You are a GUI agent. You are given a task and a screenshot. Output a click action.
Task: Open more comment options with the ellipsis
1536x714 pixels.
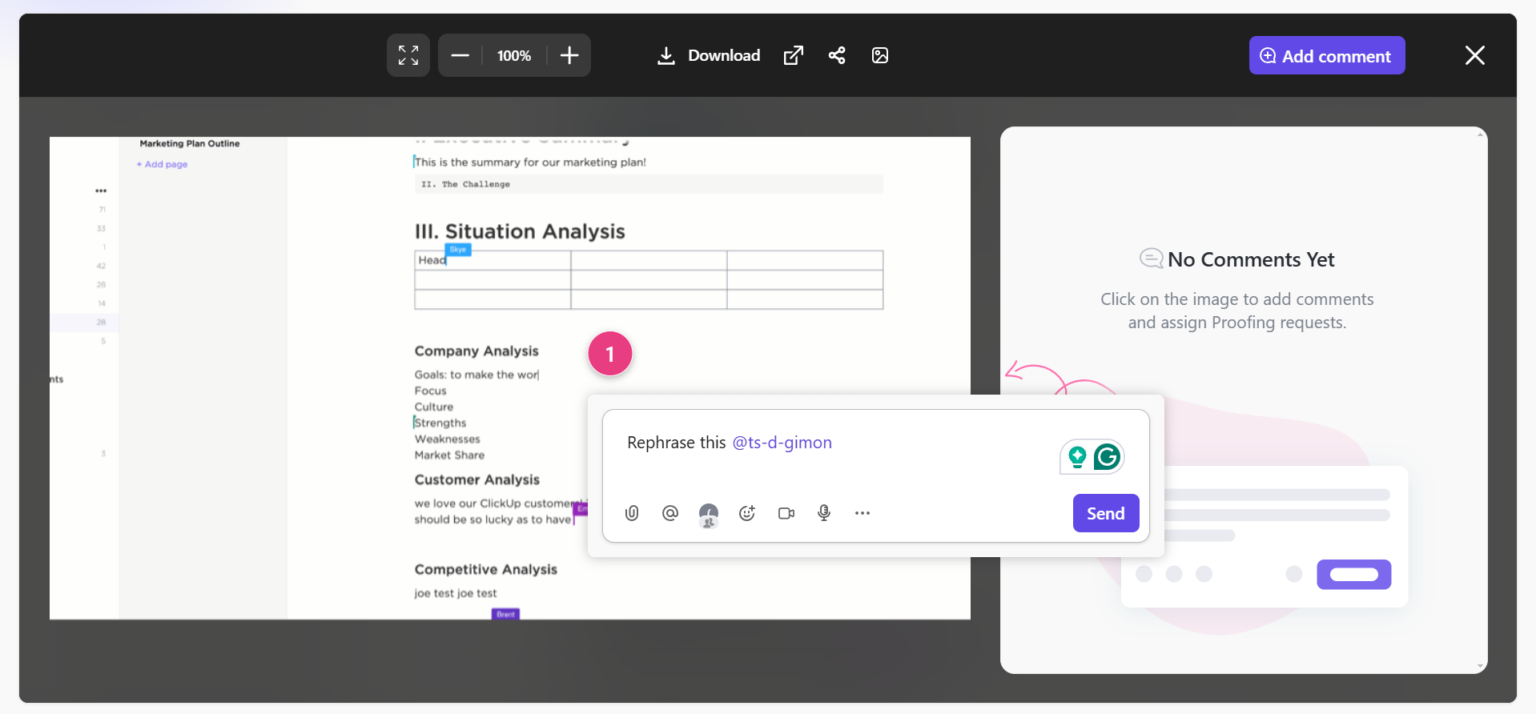862,513
